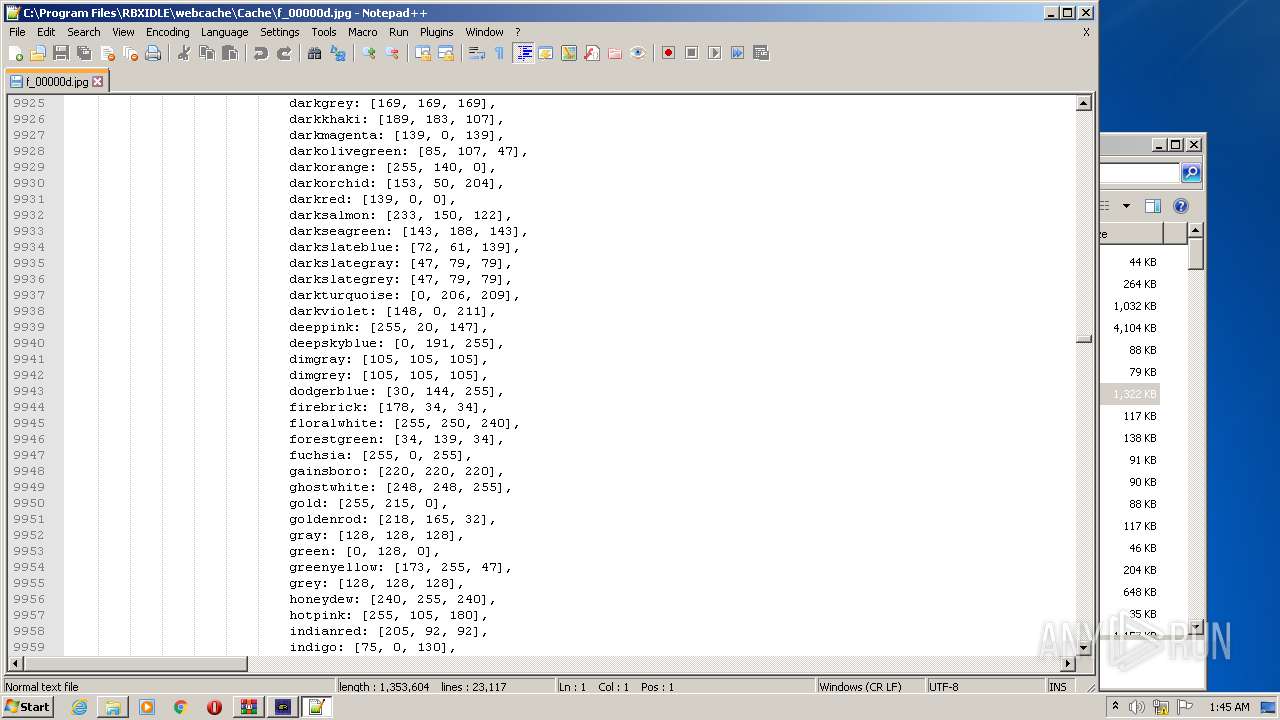The width and height of the screenshot is (1280, 720).
Task: Click the editor vertical scrollbar thumb
Action: pyautogui.click(x=1084, y=339)
